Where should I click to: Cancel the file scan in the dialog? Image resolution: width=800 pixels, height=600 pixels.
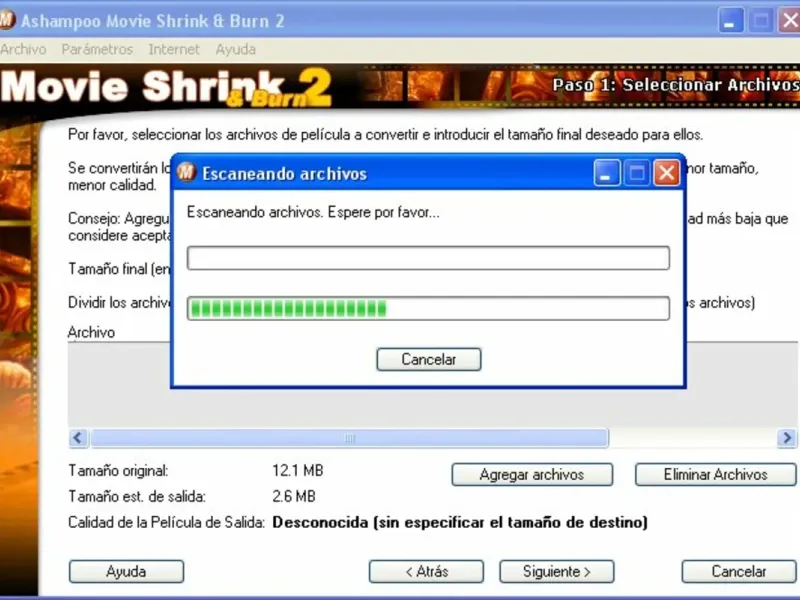[429, 359]
